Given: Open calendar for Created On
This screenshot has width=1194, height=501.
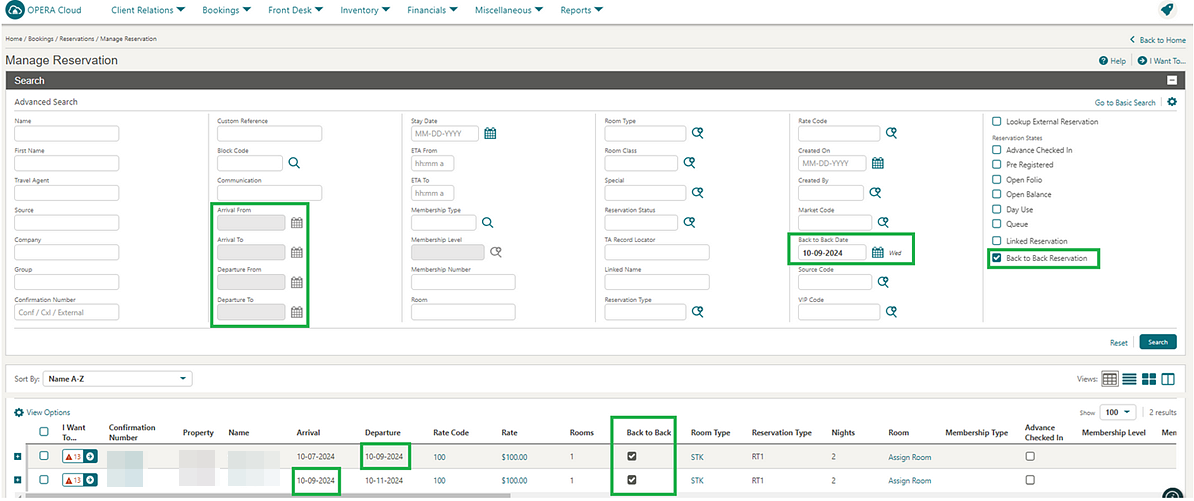Looking at the screenshot, I should point(877,164).
